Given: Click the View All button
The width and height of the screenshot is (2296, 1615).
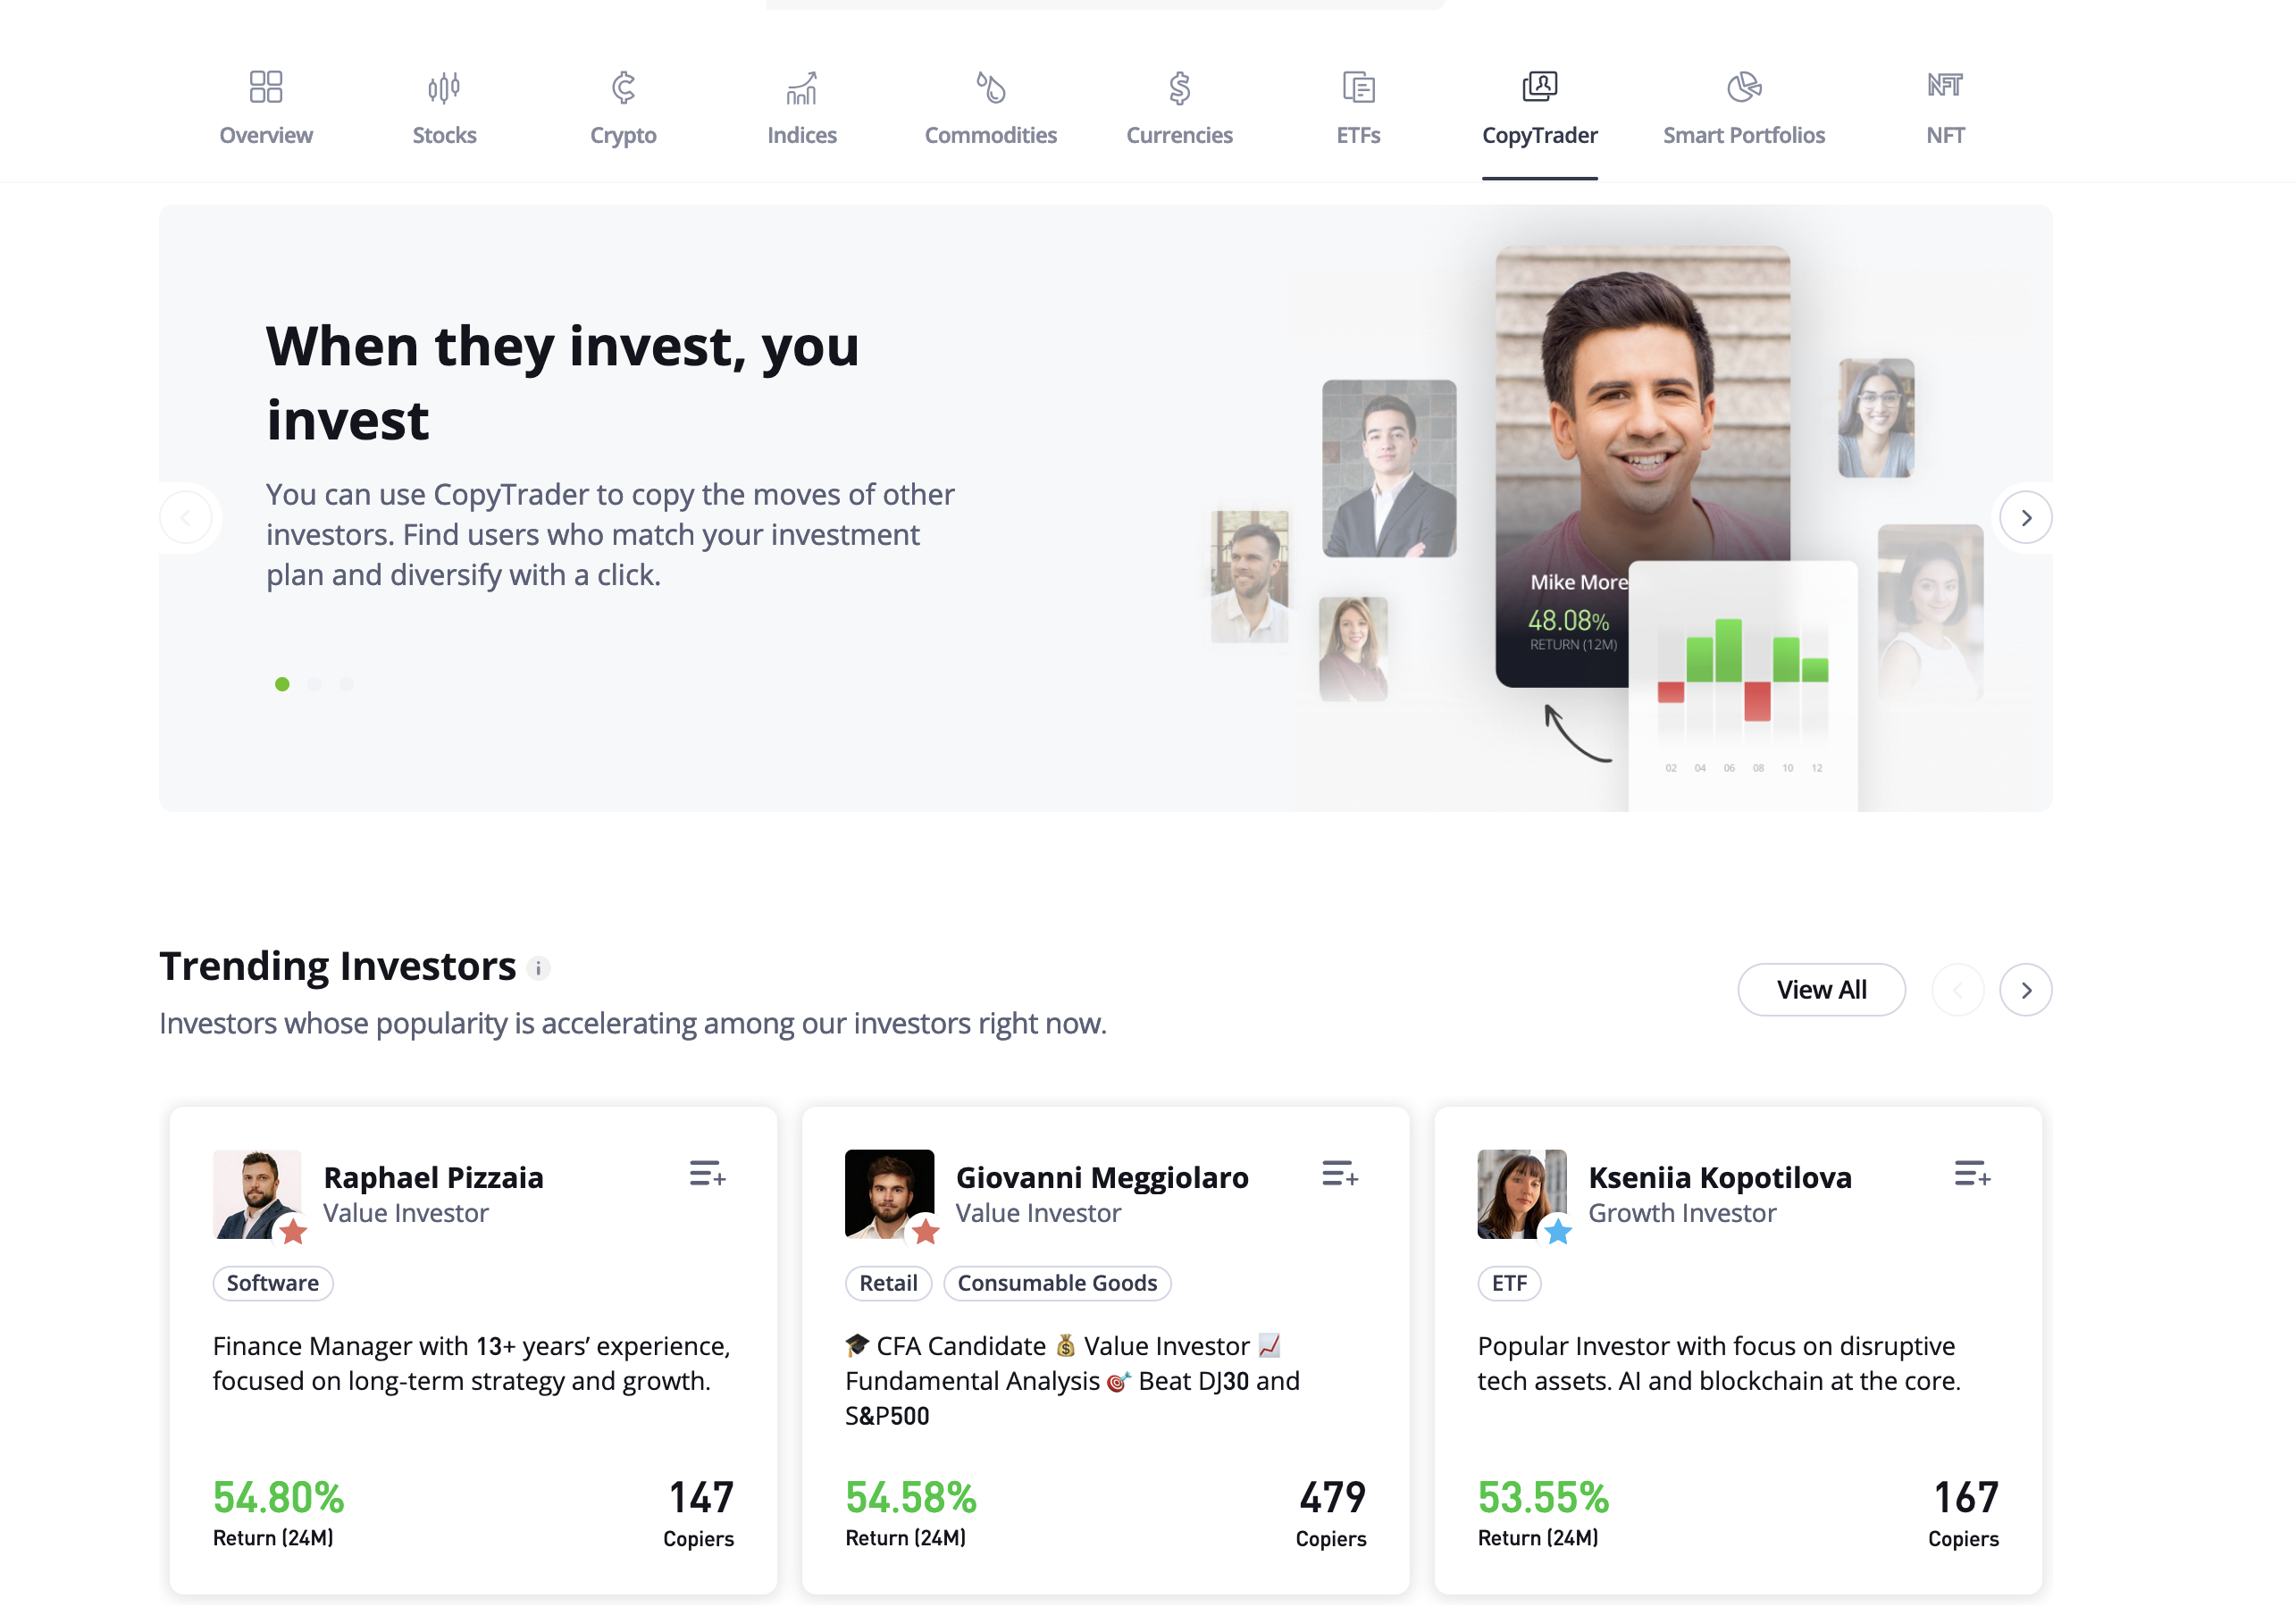Looking at the screenshot, I should [x=1820, y=990].
